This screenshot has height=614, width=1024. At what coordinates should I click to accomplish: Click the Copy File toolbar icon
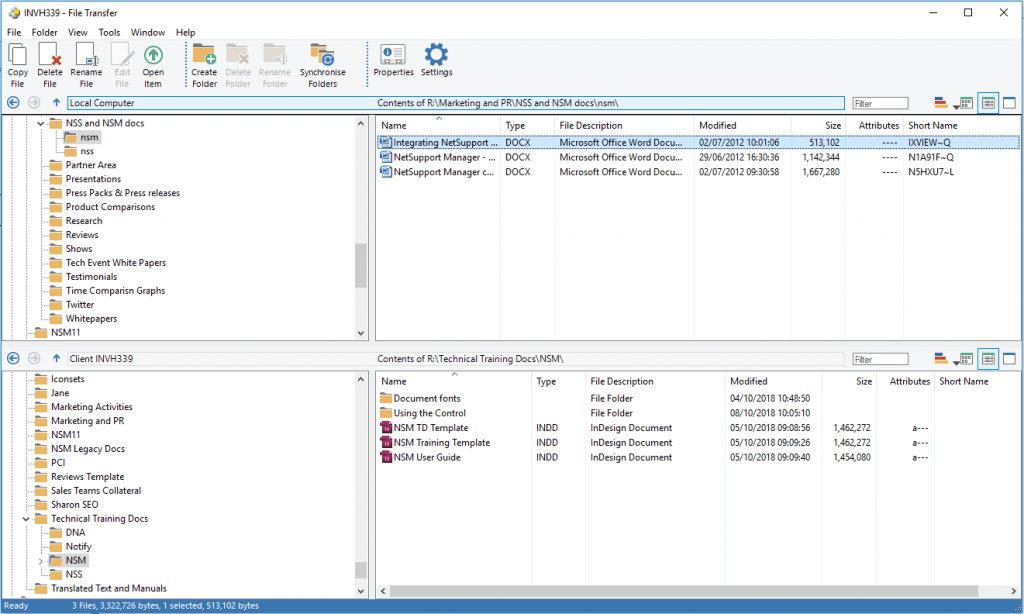(17, 65)
